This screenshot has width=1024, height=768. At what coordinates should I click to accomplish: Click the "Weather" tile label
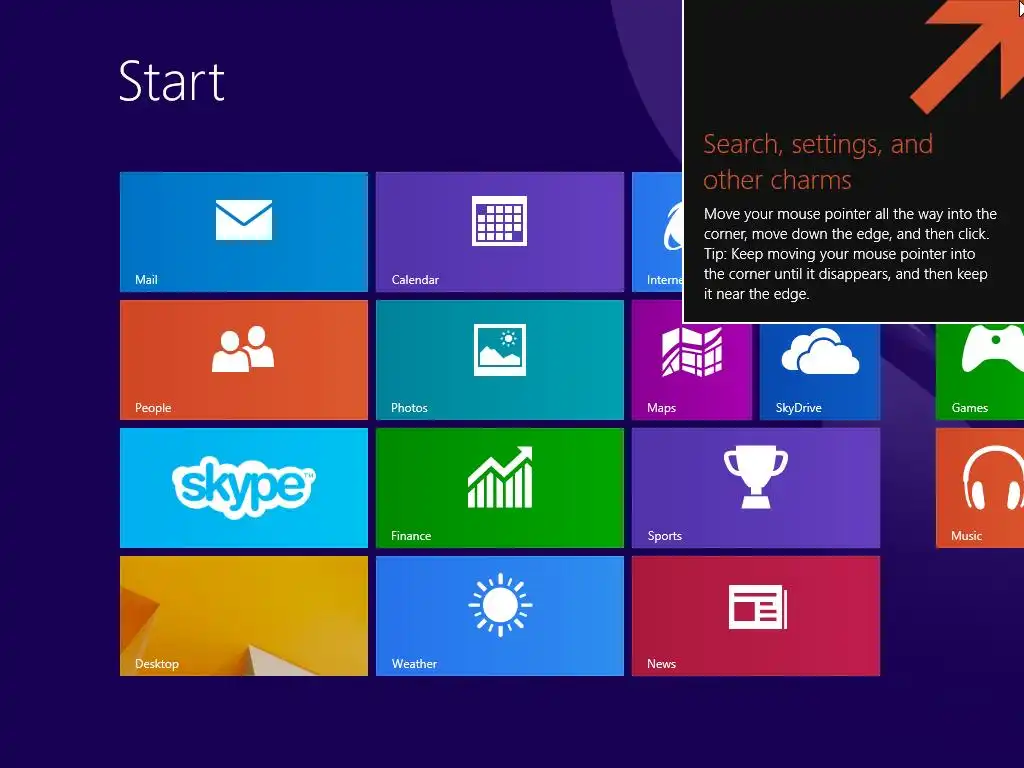414,664
